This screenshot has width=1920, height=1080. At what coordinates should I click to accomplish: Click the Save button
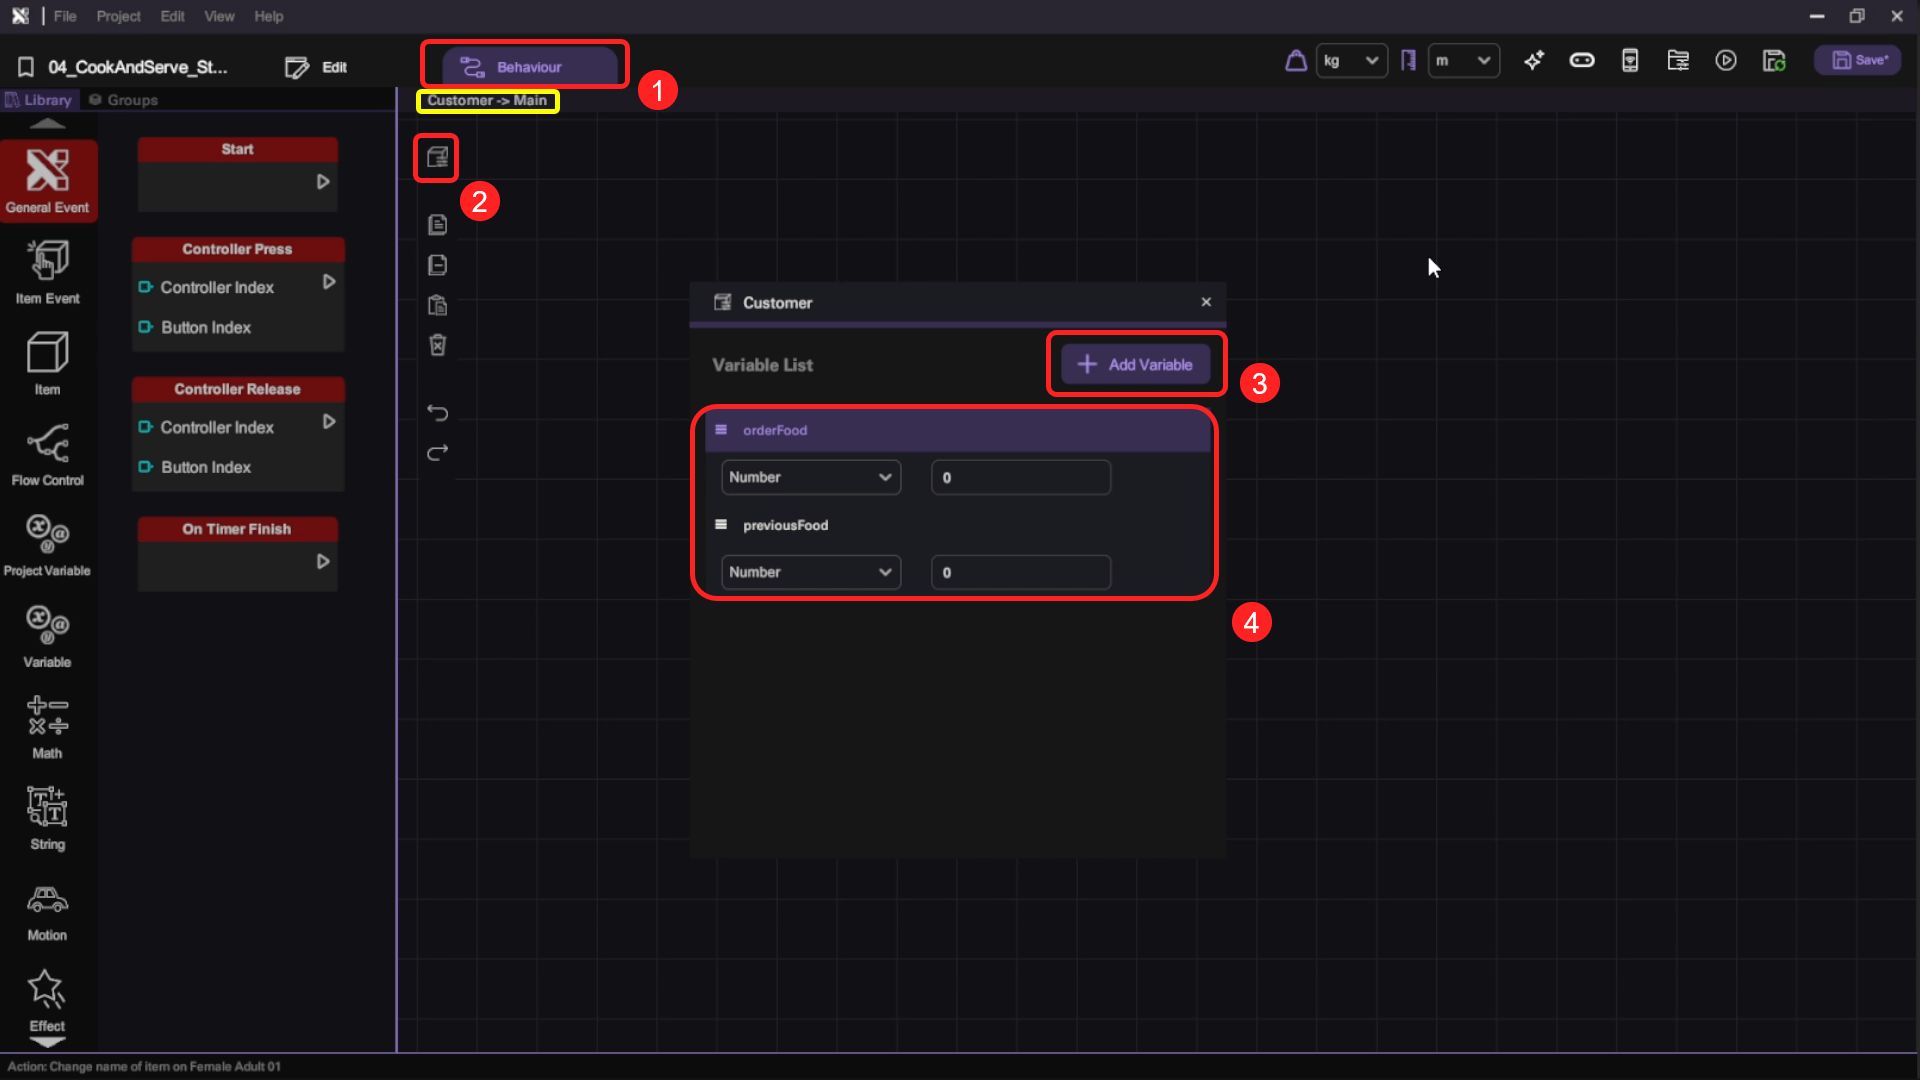1858,61
